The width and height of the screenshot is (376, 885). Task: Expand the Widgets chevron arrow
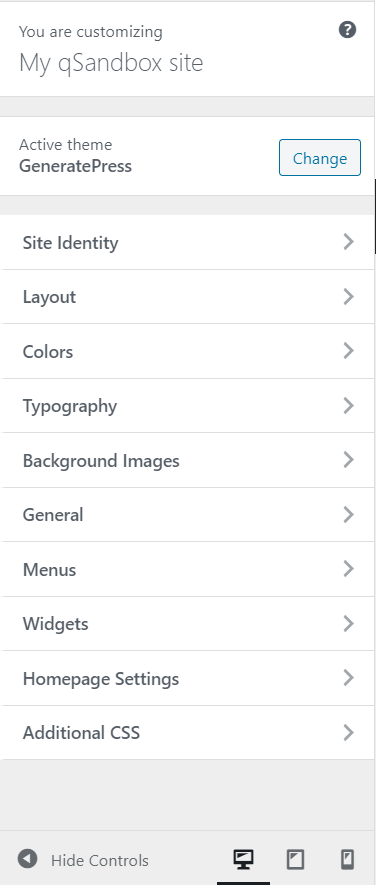(x=348, y=624)
